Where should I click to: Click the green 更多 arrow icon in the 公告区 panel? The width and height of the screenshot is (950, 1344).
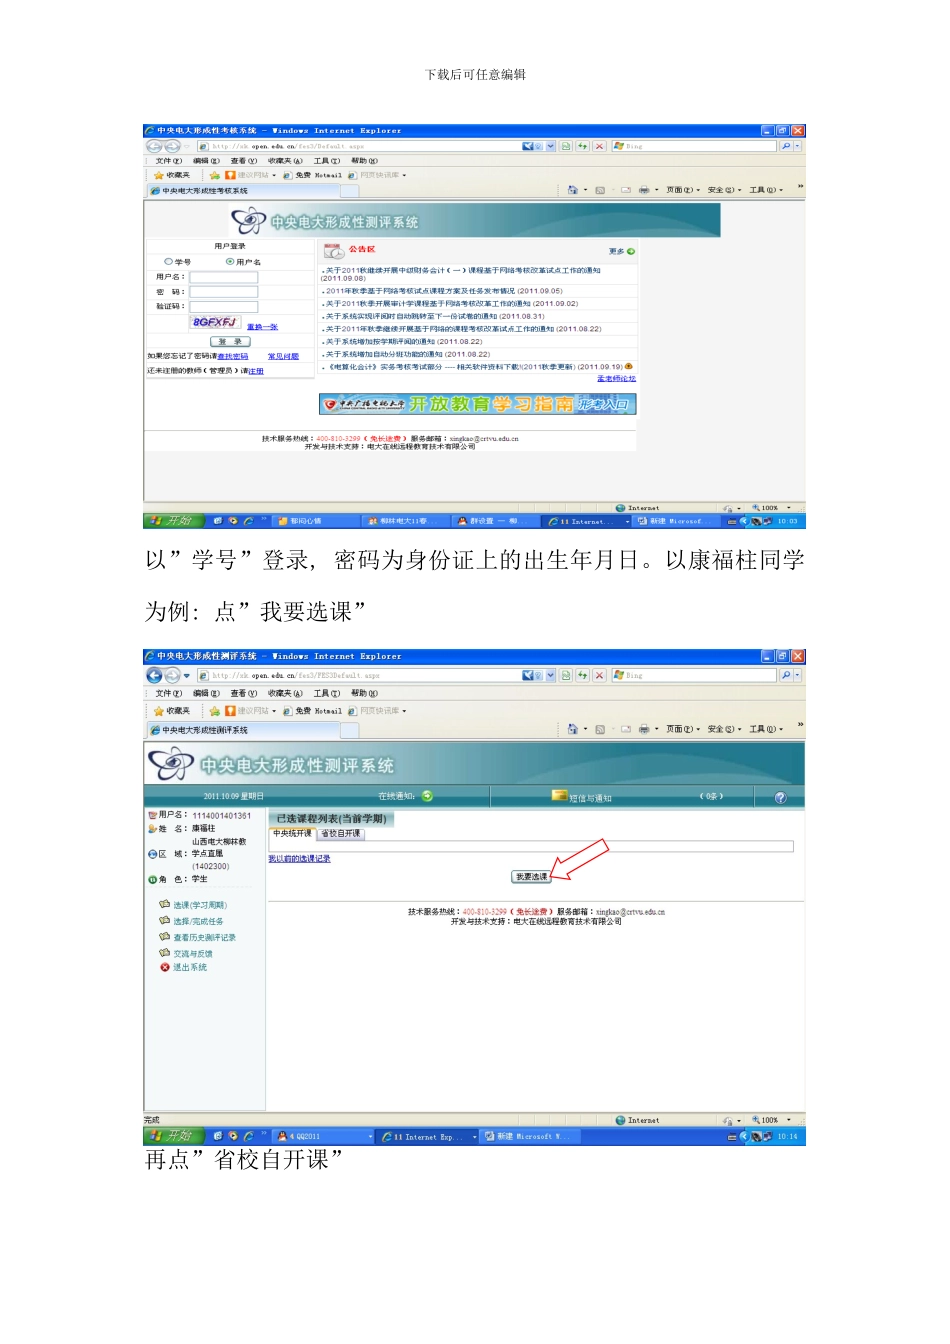[631, 251]
